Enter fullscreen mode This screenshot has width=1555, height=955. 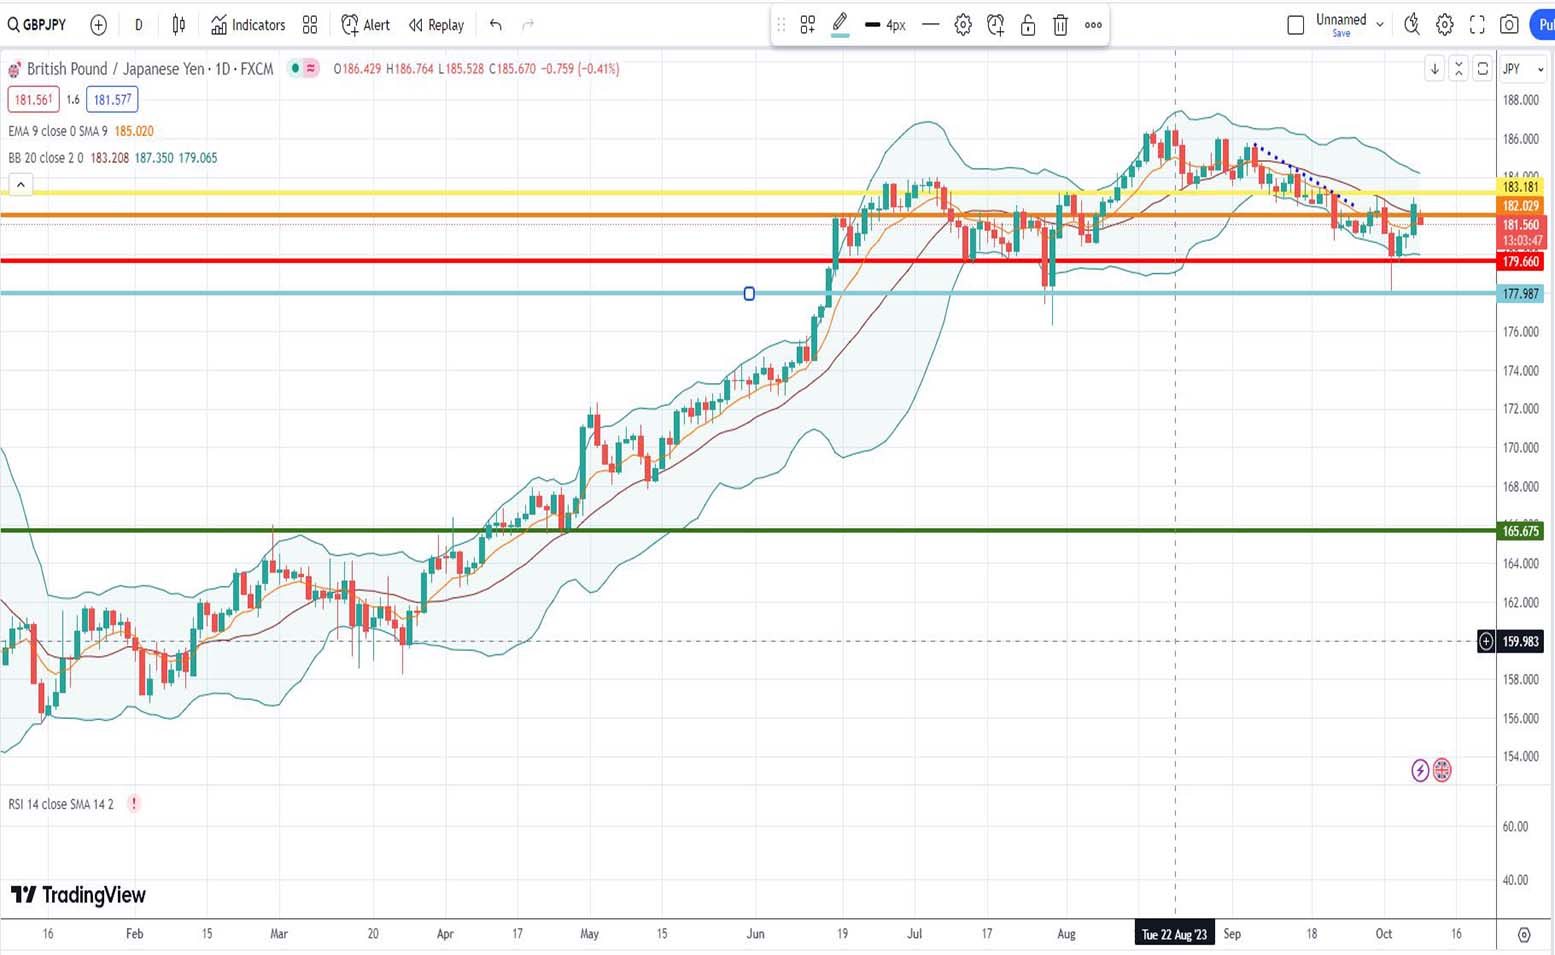(1477, 25)
